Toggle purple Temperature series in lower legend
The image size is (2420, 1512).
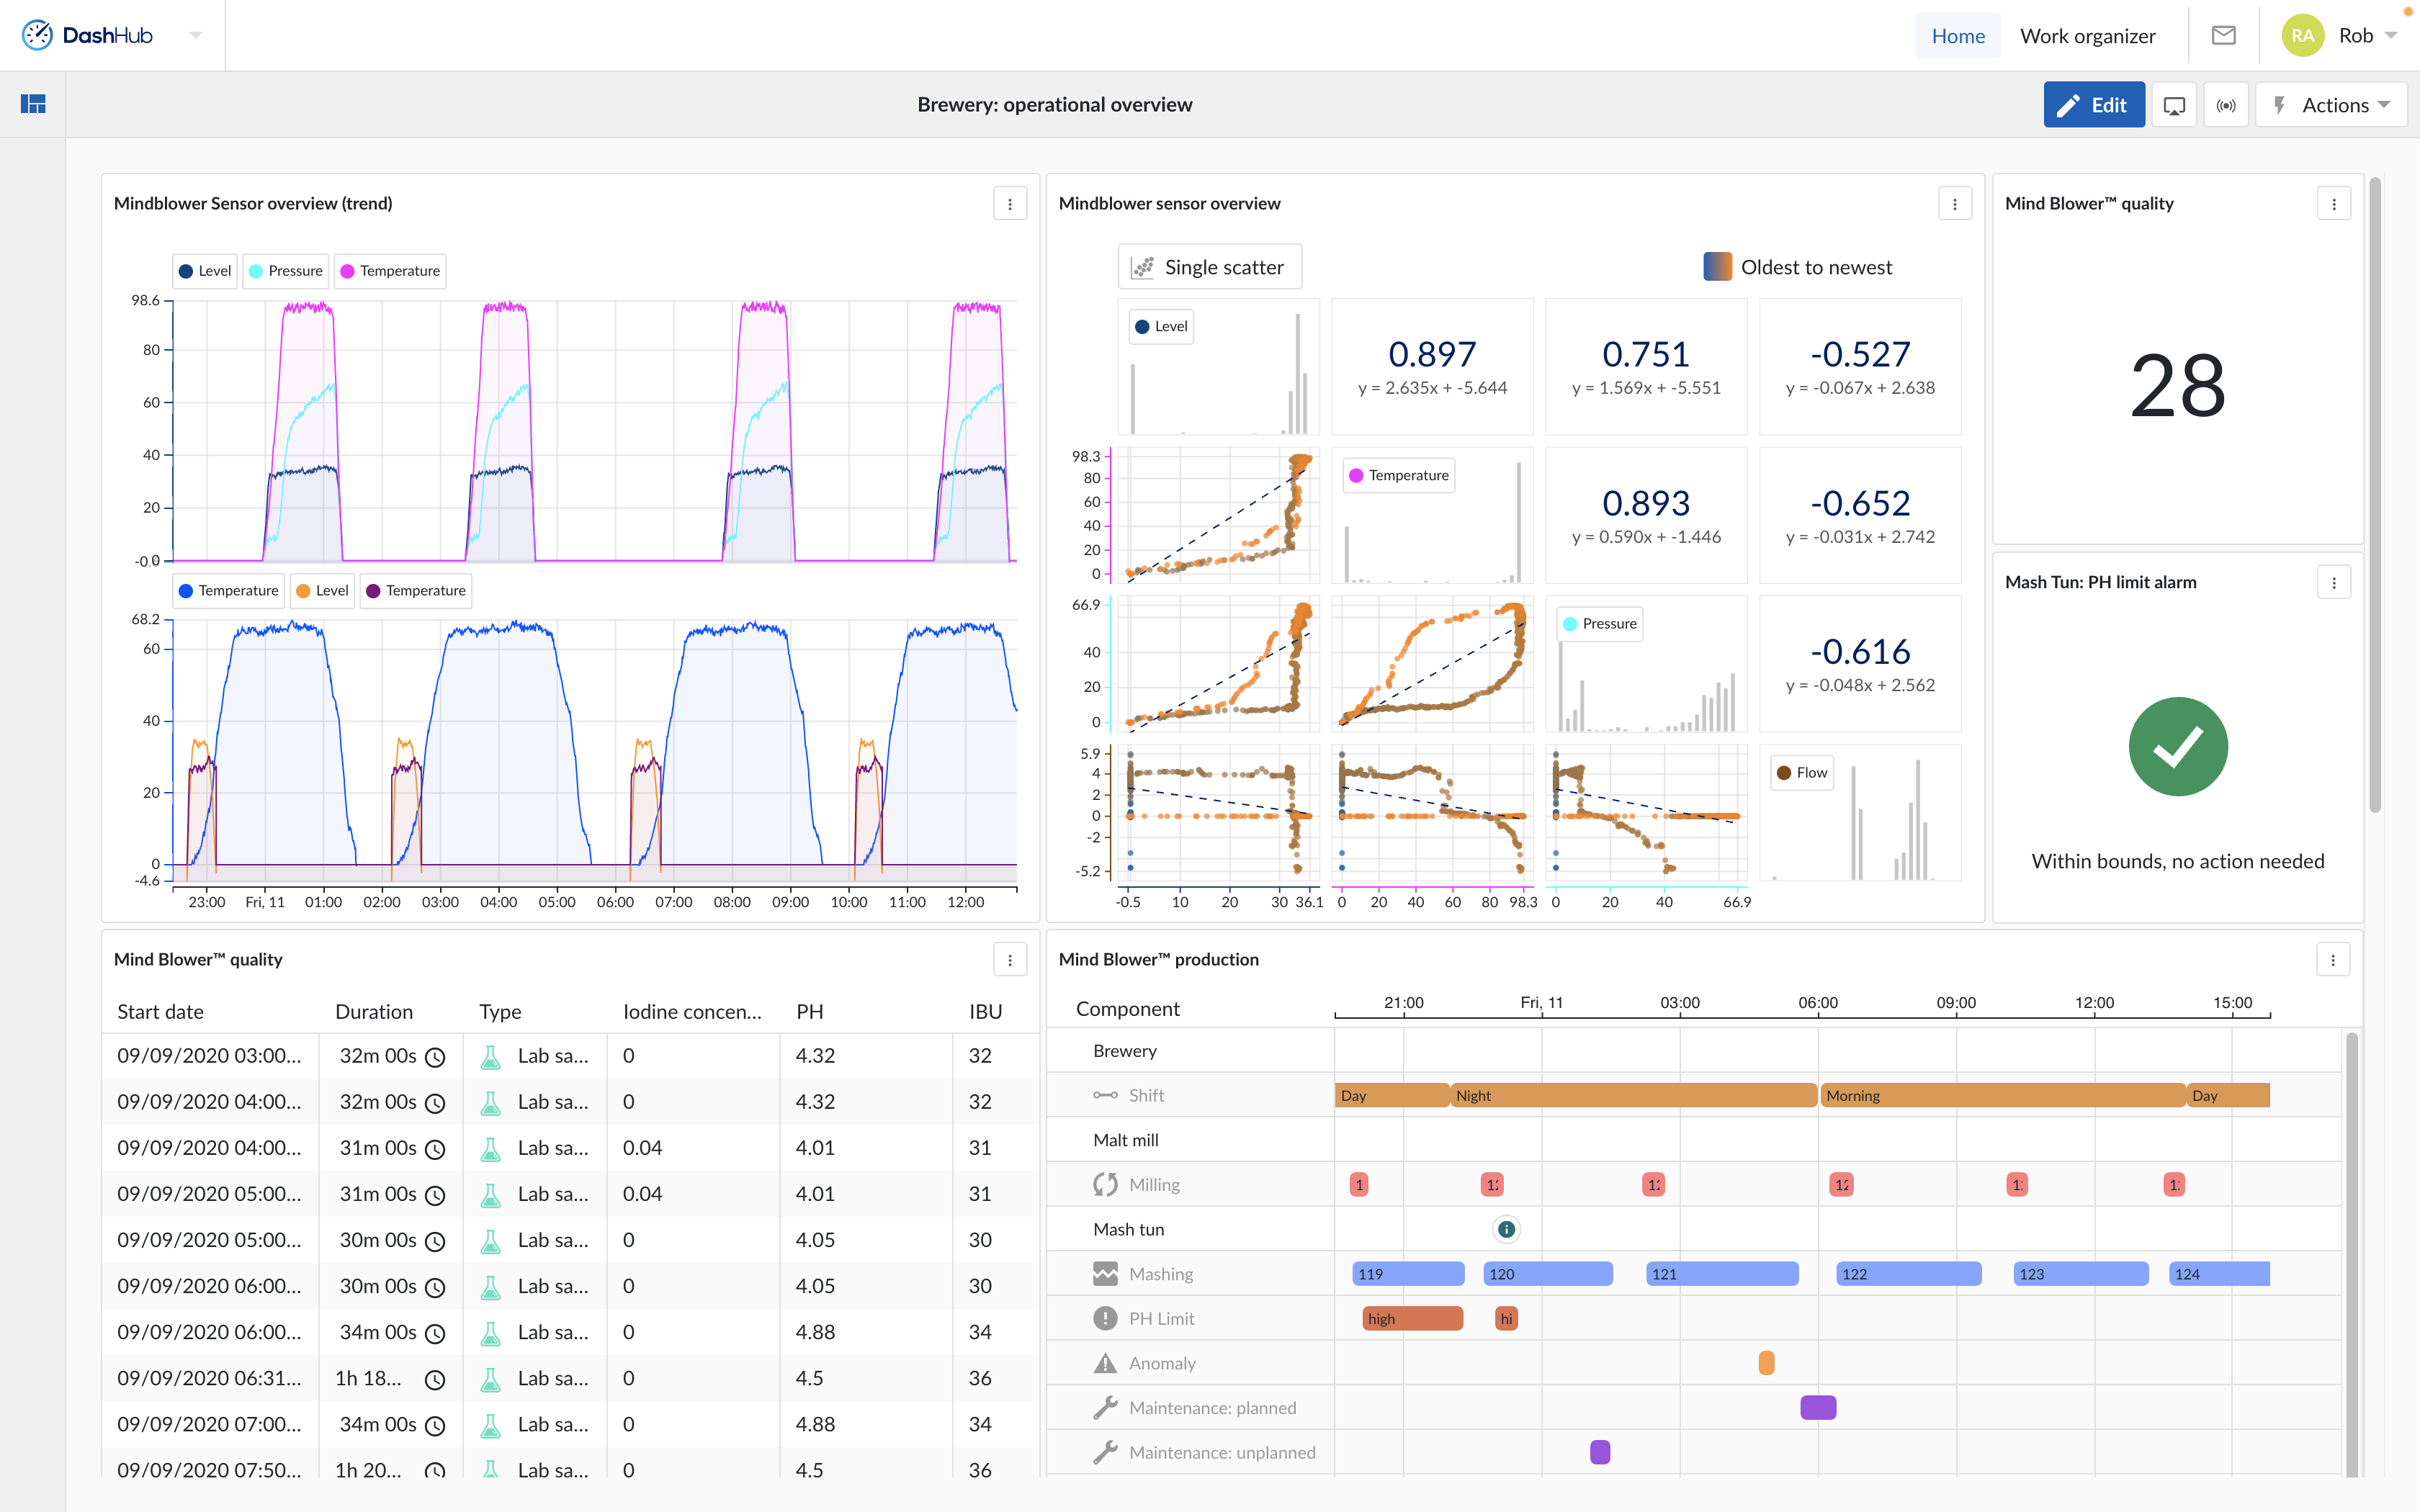416,591
